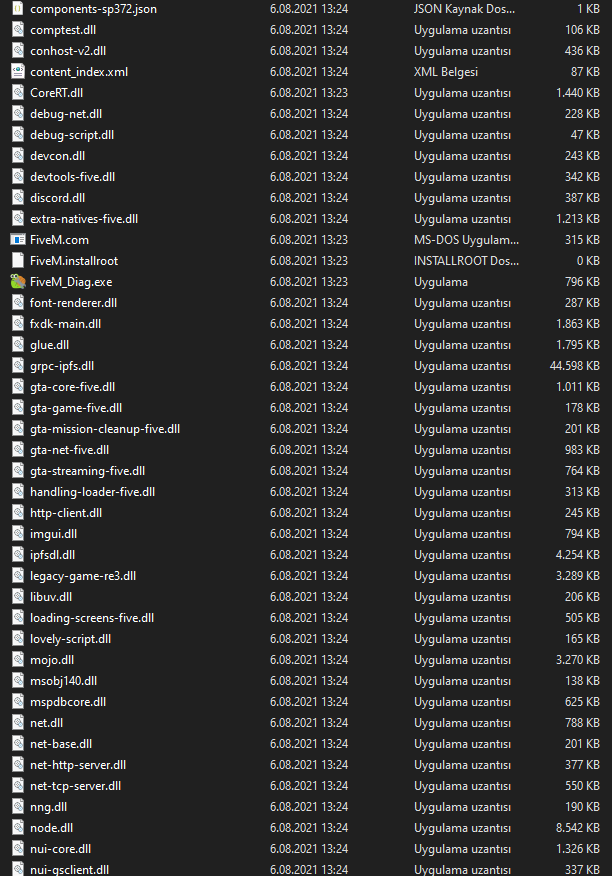
Task: Click the components-sp372.json file icon
Action: [18, 9]
